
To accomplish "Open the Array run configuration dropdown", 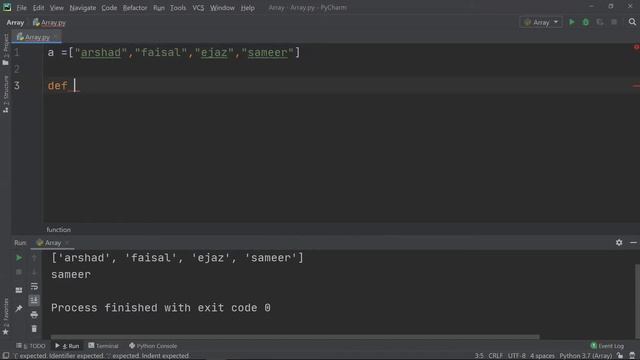I will [x=541, y=22].
